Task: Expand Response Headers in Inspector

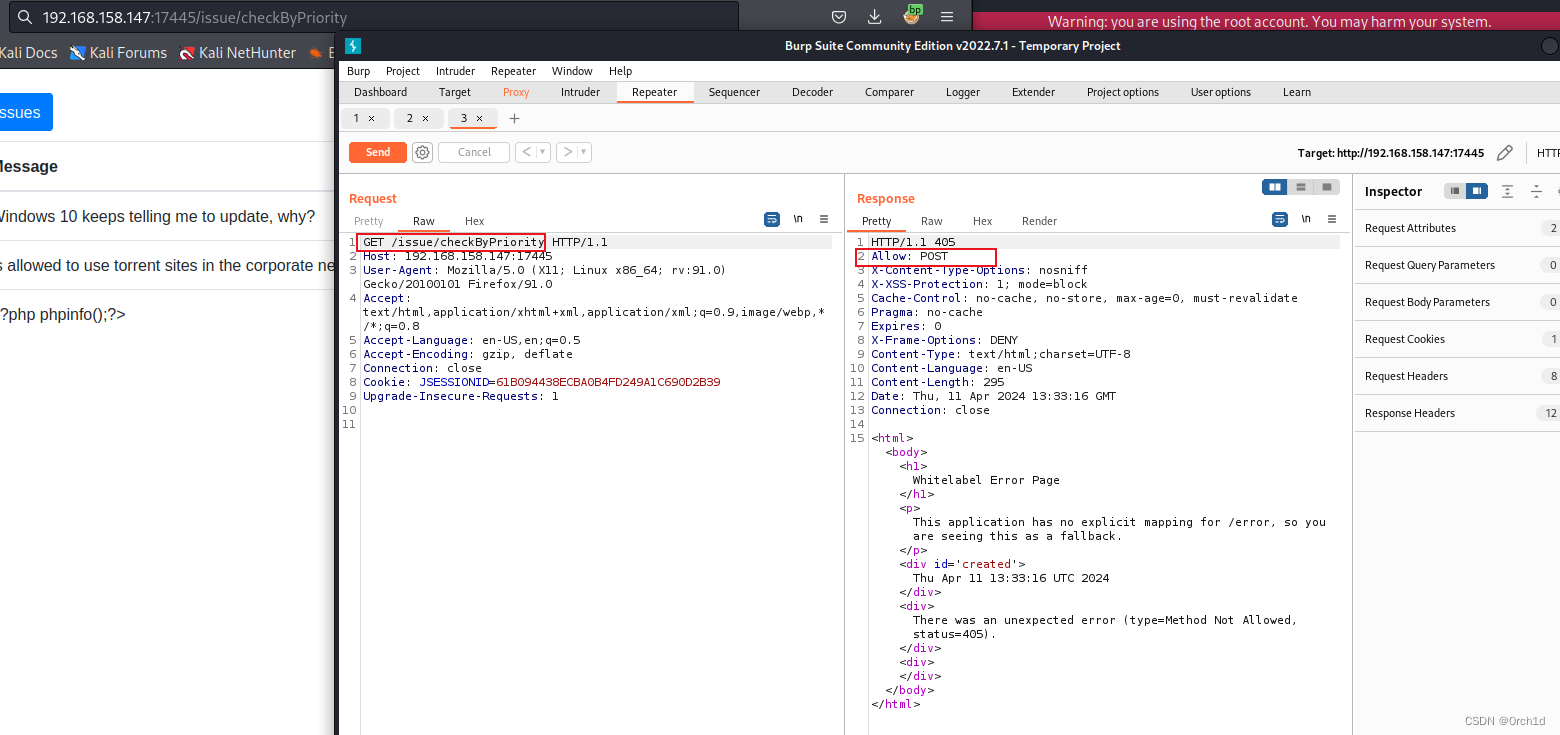Action: [x=1457, y=413]
